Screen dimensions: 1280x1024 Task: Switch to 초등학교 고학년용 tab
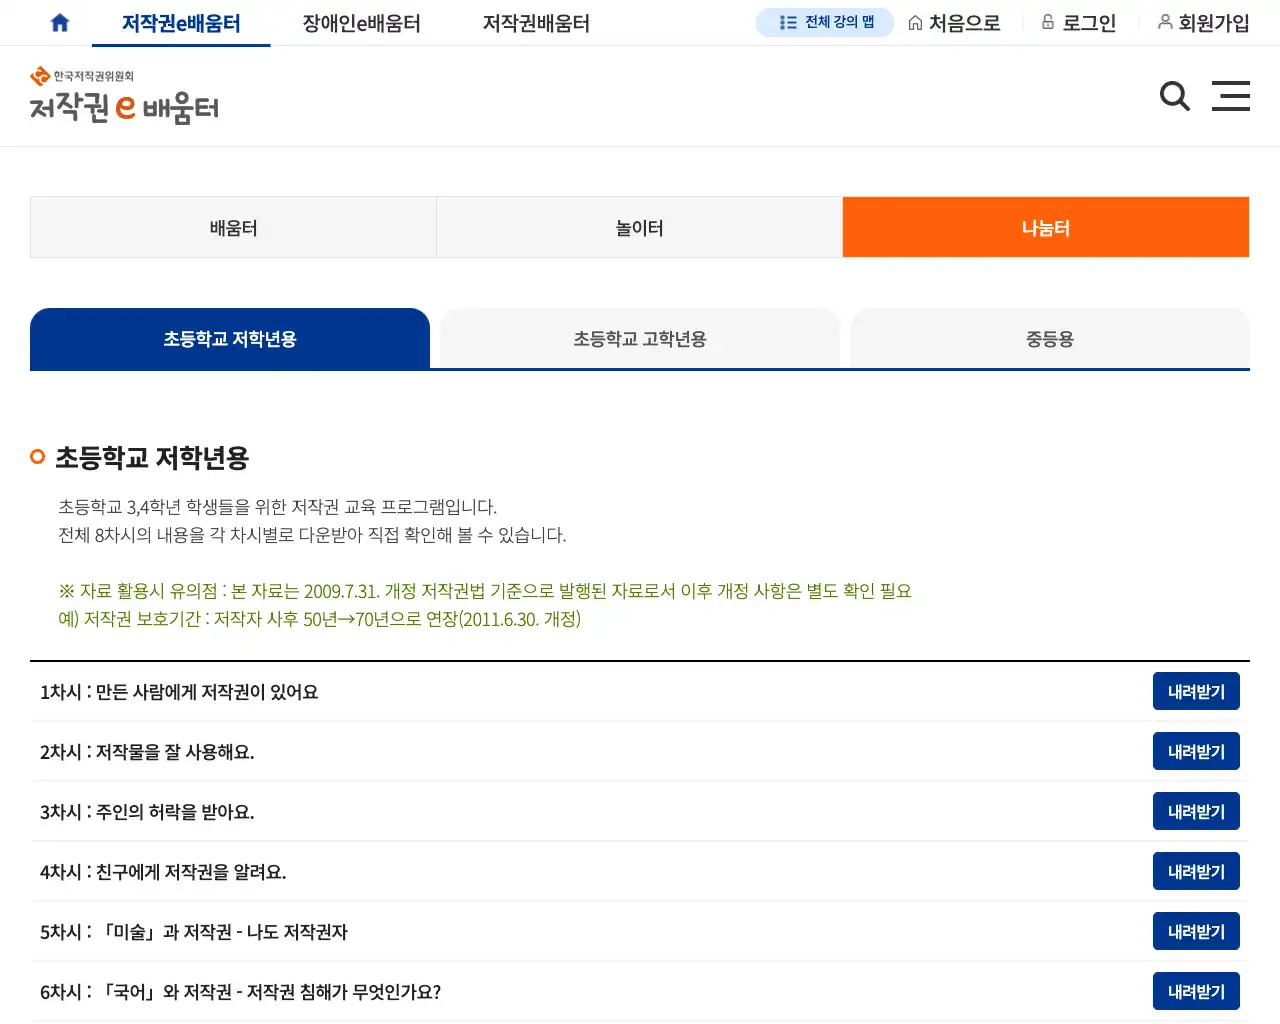click(x=639, y=339)
